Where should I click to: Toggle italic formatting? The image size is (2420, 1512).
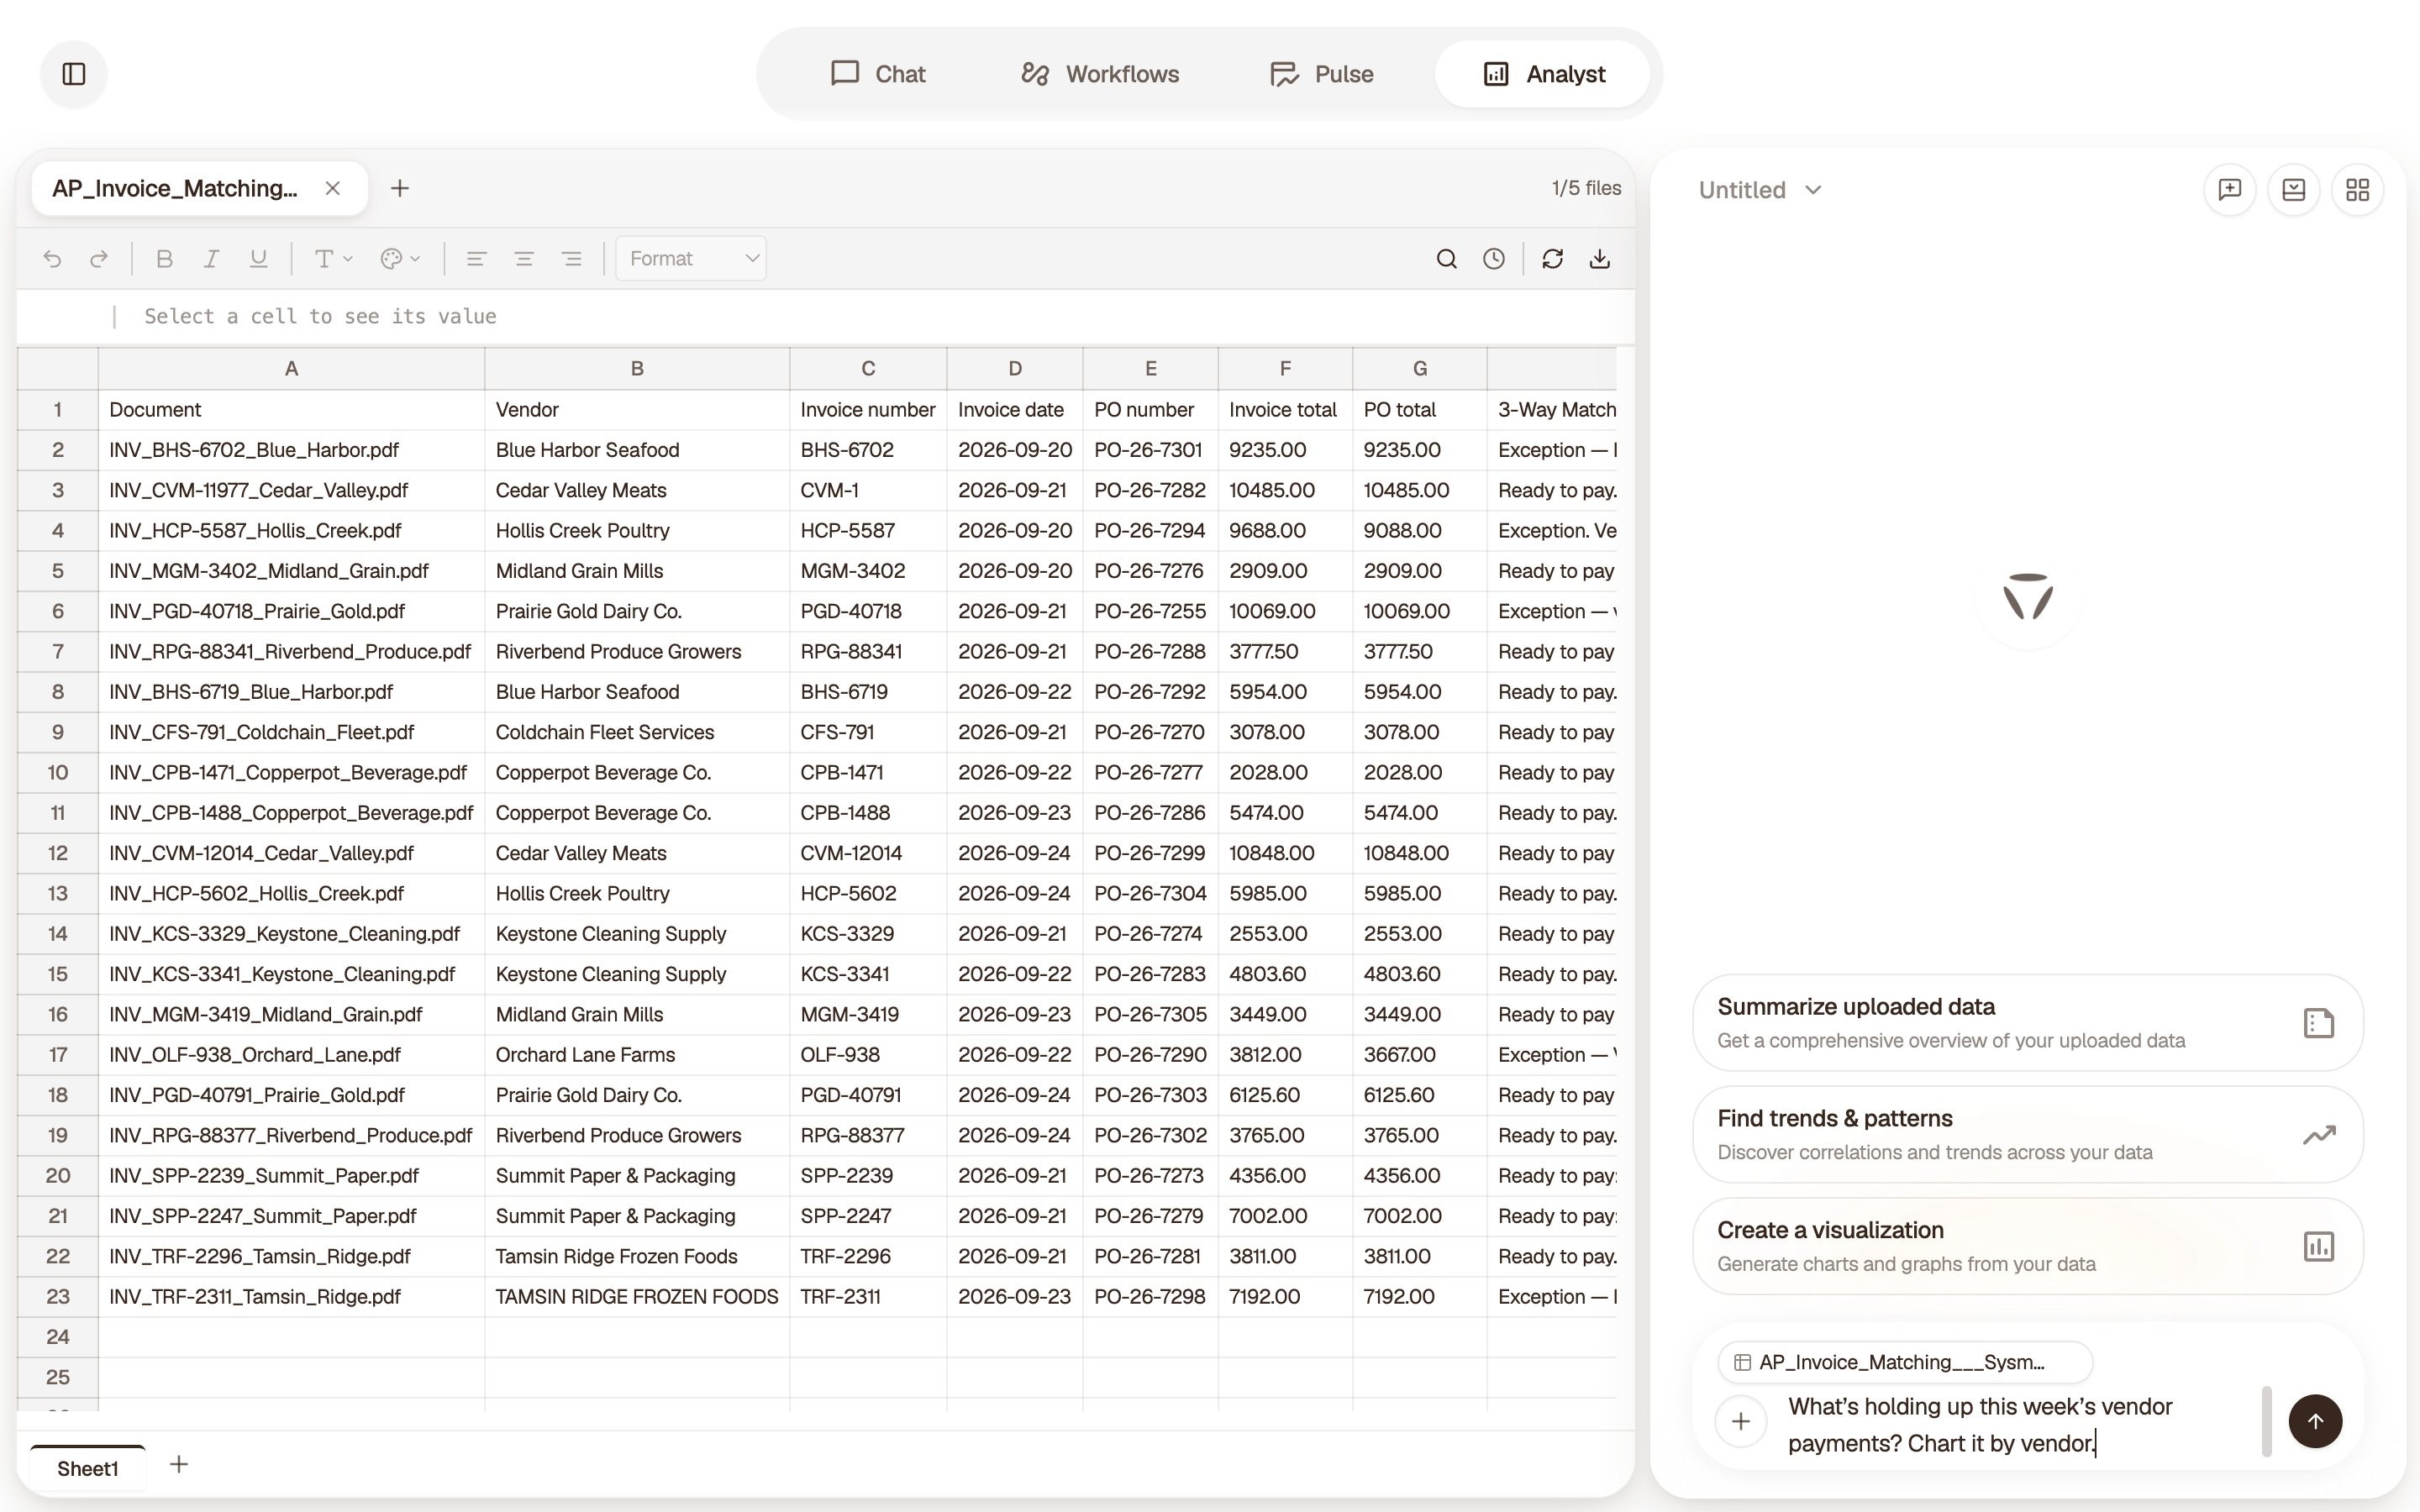pyautogui.click(x=211, y=259)
